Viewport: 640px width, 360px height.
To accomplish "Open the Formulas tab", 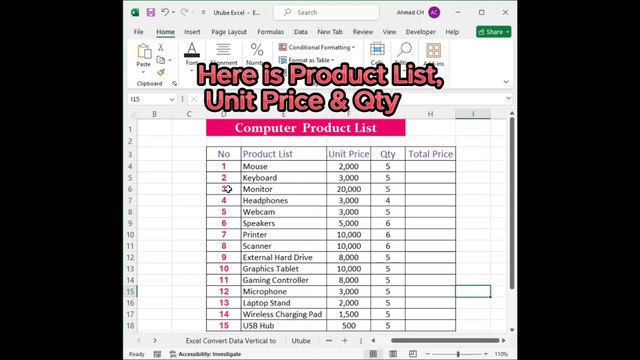I will point(271,32).
